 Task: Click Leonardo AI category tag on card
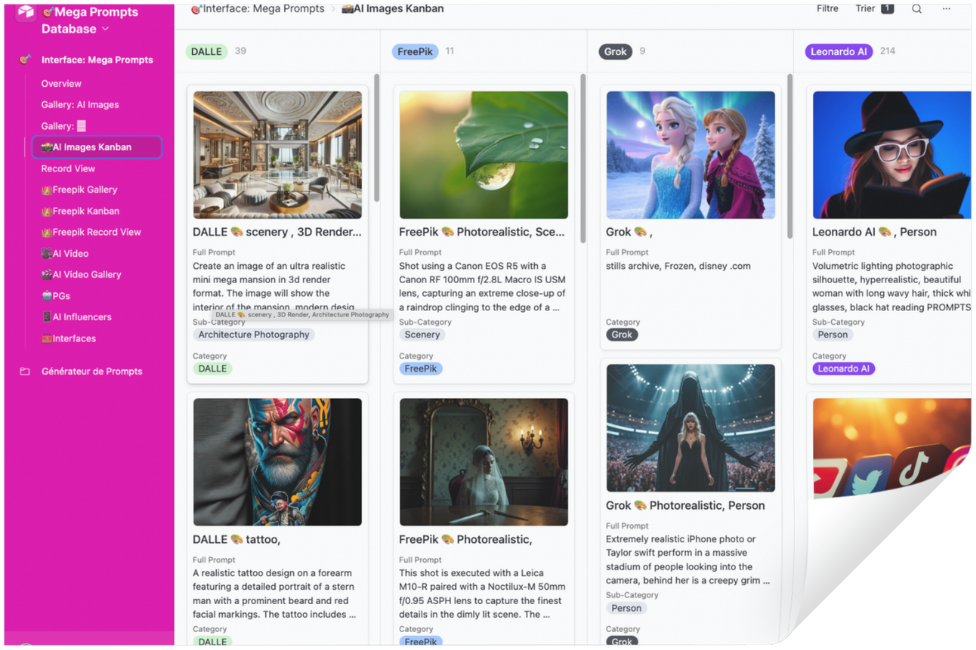(843, 369)
